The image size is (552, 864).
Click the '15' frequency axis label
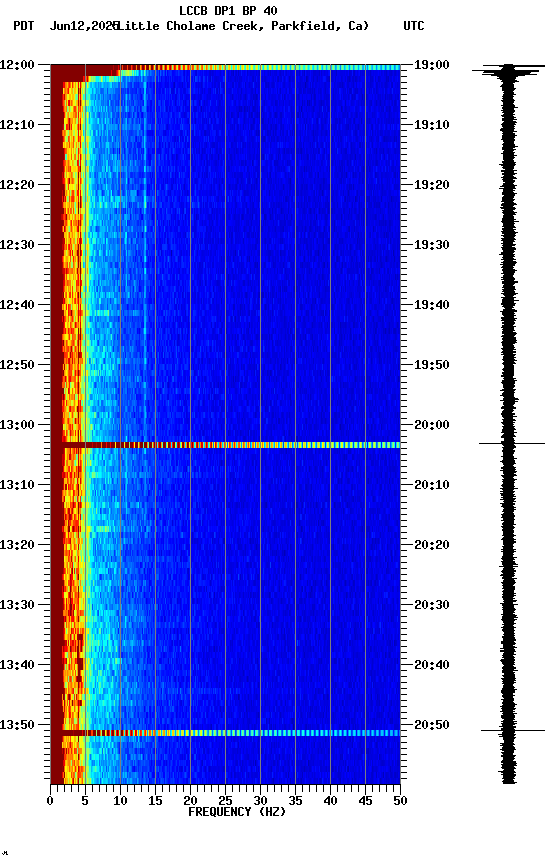pyautogui.click(x=155, y=801)
